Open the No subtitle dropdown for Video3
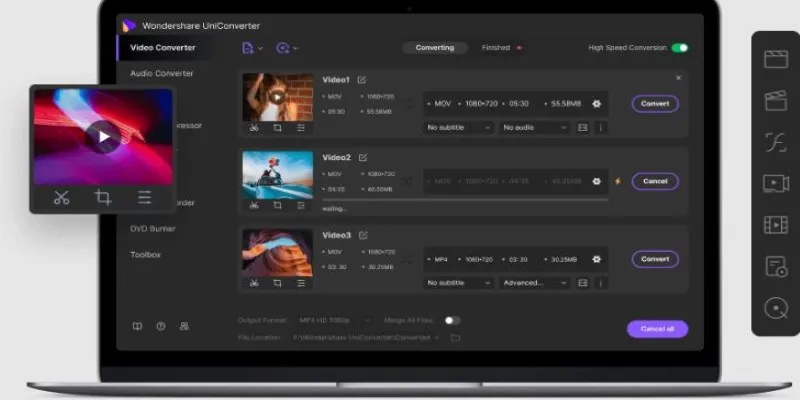 [459, 283]
